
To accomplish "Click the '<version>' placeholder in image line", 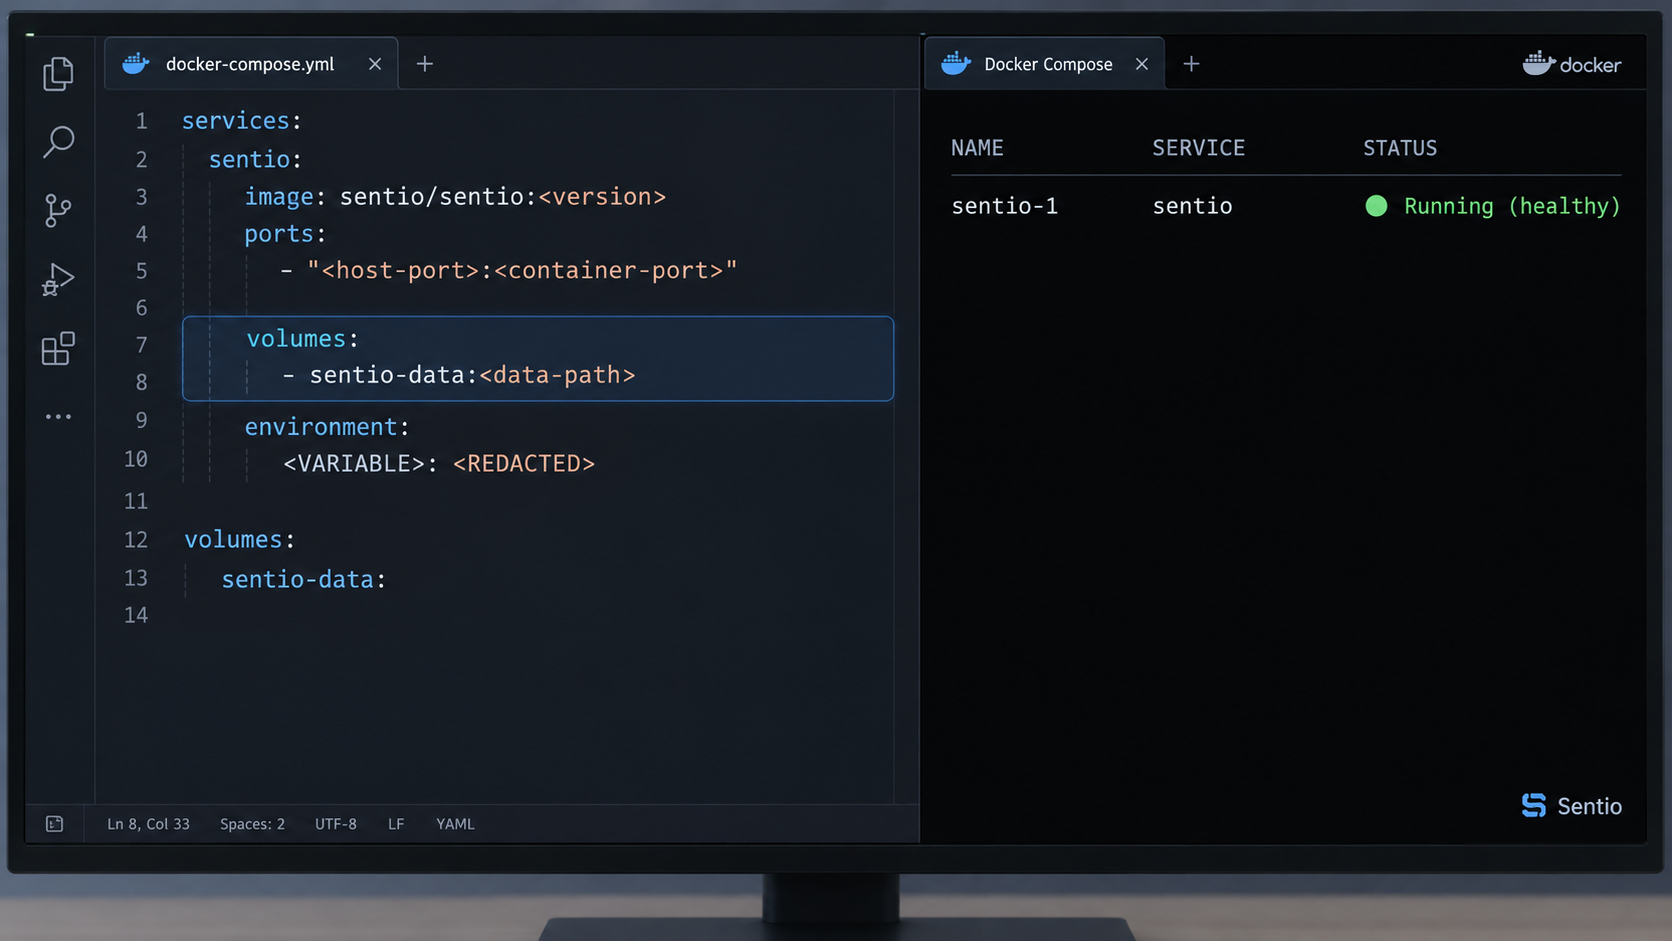I will 602,197.
